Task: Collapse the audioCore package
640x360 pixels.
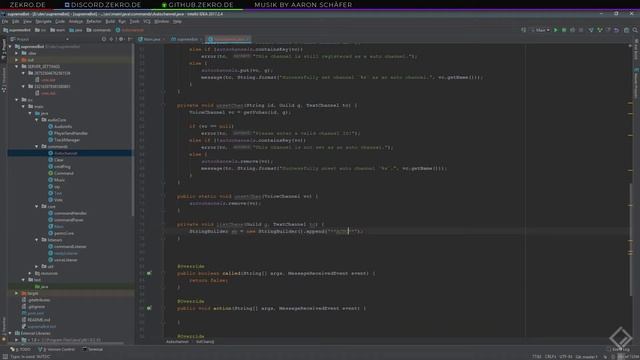Action: tap(37, 120)
